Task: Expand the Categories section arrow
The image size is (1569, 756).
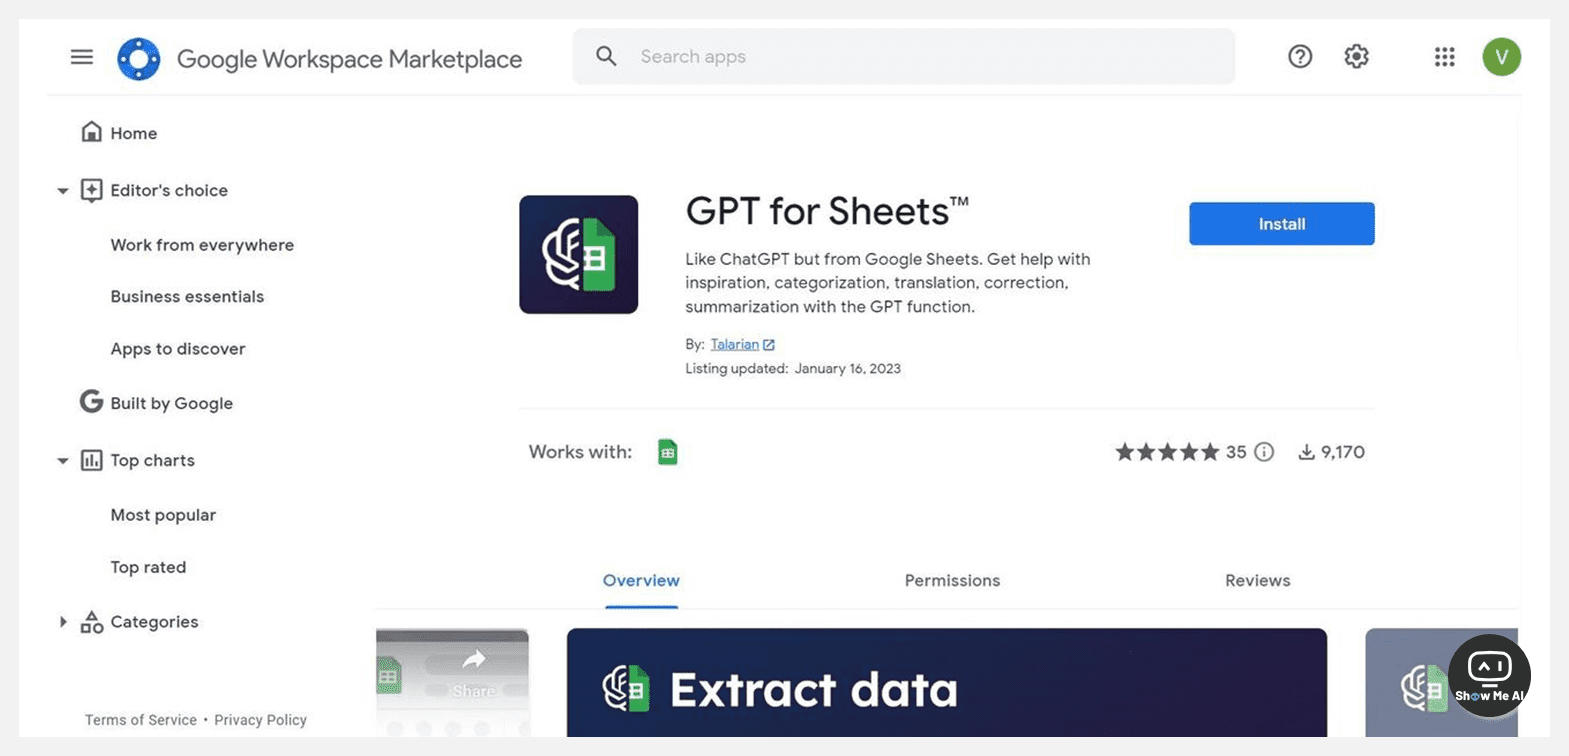Action: pyautogui.click(x=62, y=622)
